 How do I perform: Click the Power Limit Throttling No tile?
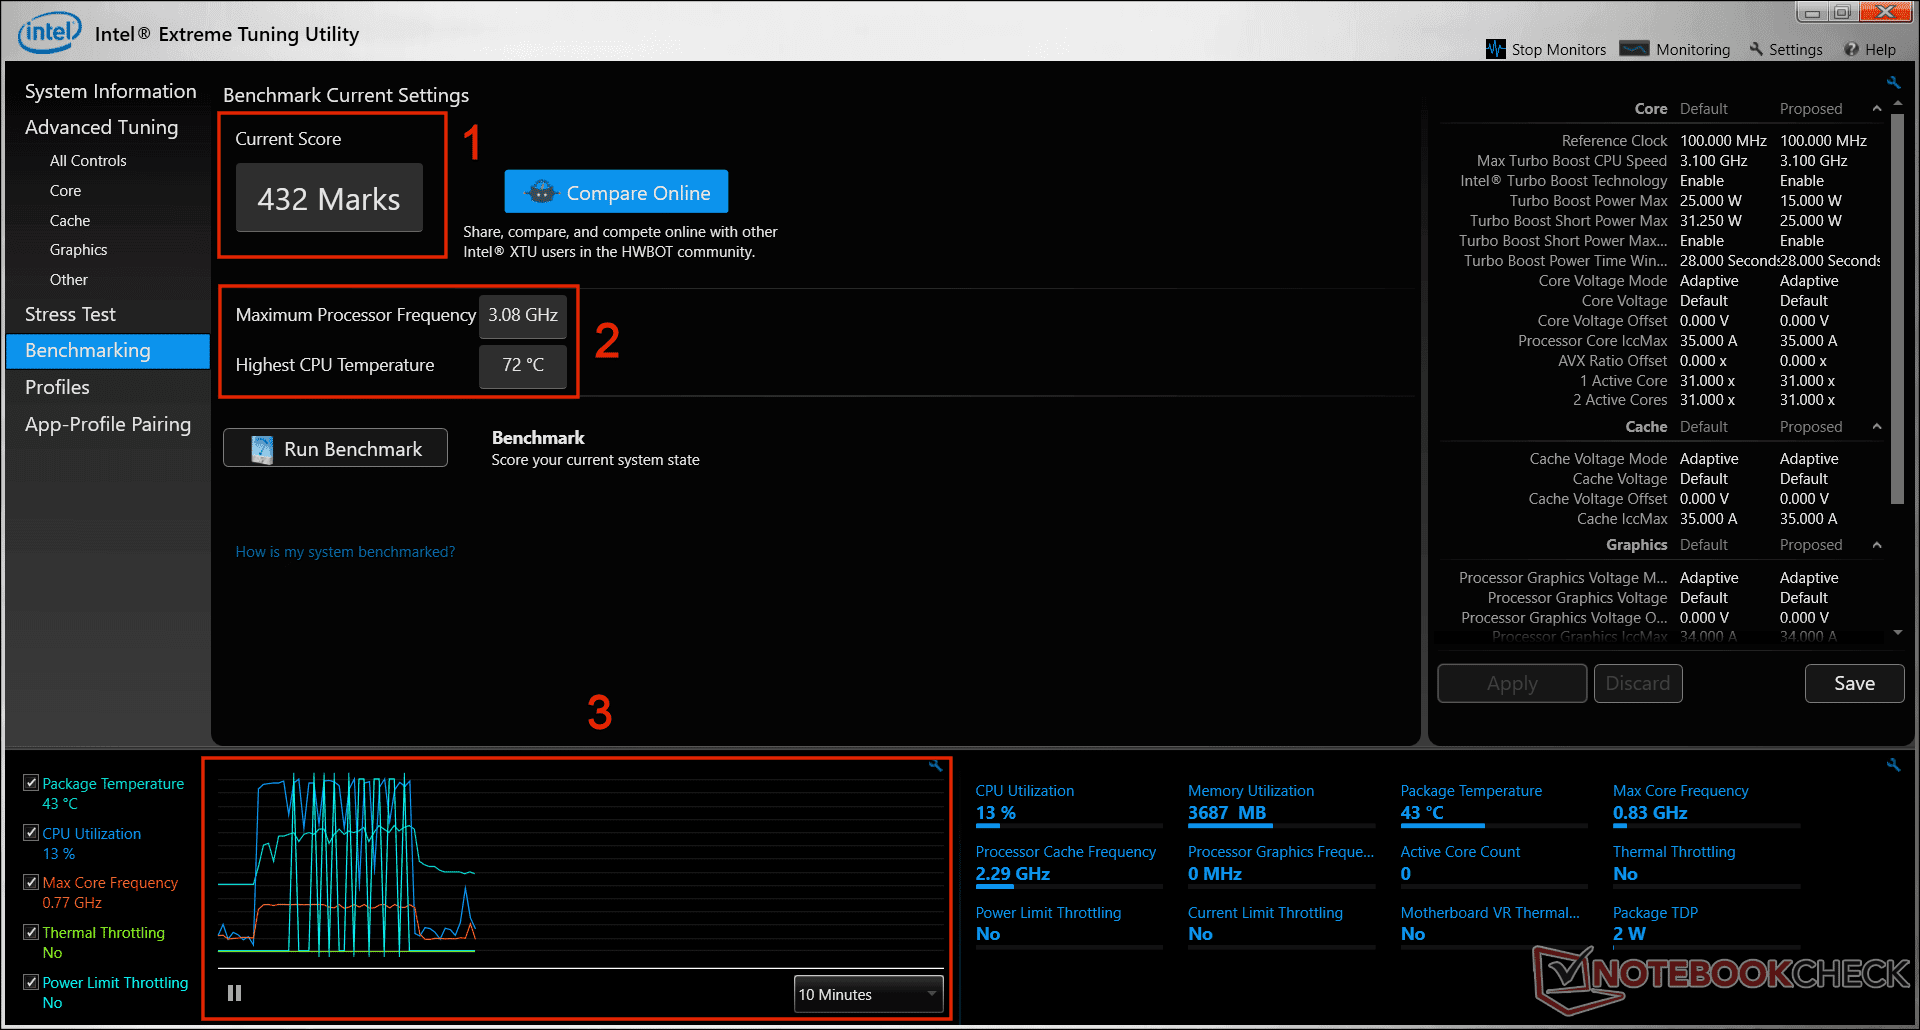tap(1068, 925)
